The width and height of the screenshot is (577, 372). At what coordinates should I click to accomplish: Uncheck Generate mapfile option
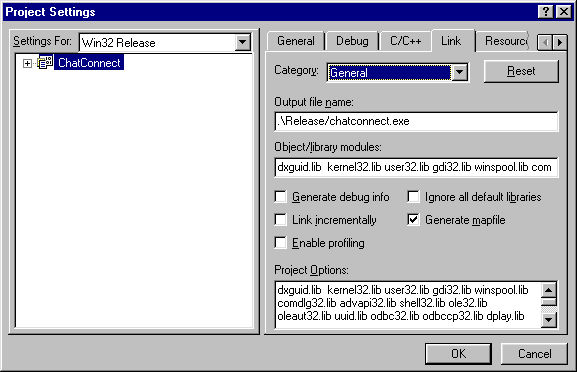pyautogui.click(x=413, y=220)
